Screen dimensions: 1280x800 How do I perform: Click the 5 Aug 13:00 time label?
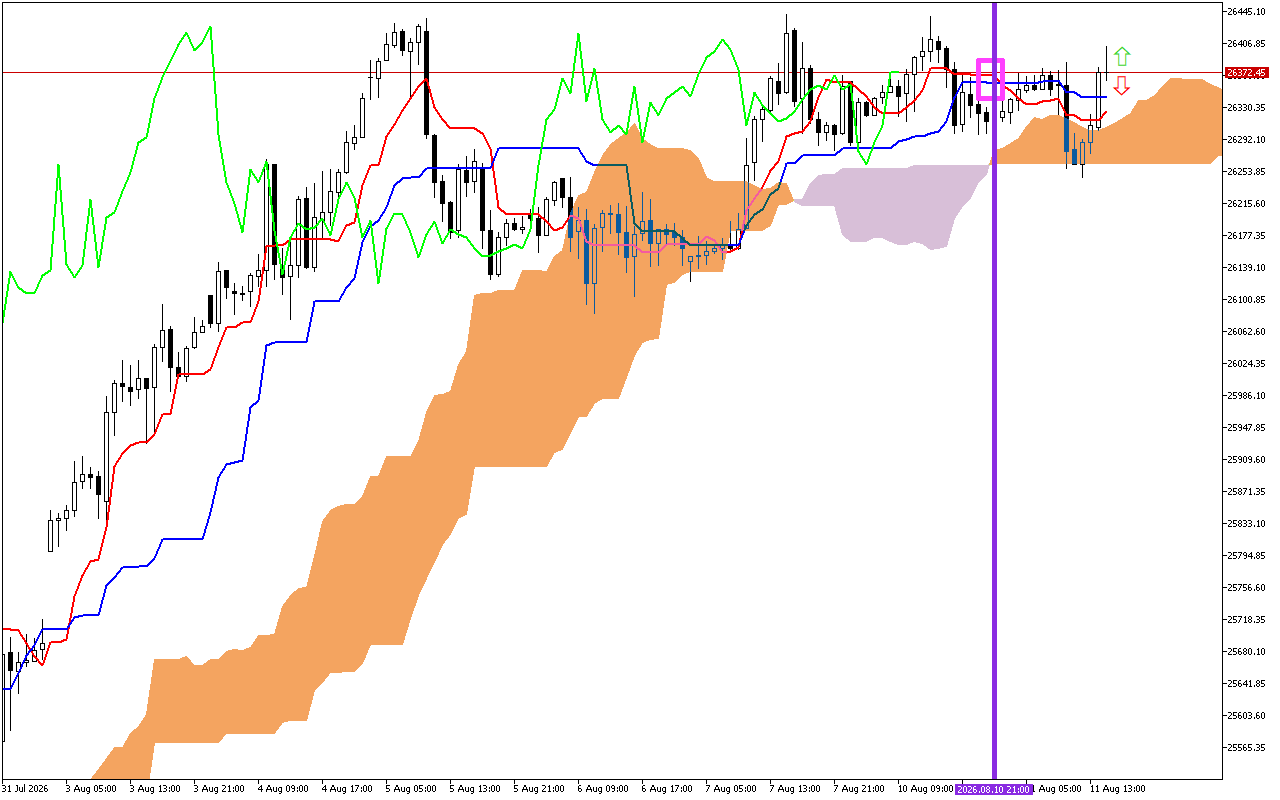tap(475, 789)
